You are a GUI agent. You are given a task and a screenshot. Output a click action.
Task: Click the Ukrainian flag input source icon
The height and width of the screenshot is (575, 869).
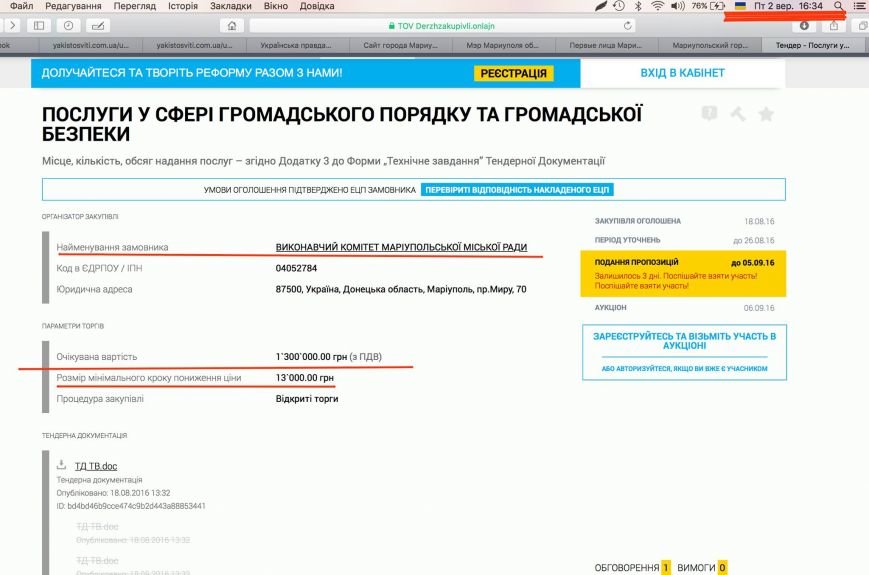[740, 6]
